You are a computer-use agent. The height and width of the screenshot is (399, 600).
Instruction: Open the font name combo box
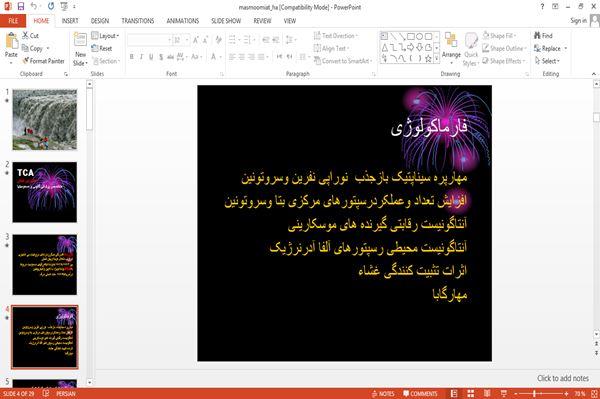(149, 40)
